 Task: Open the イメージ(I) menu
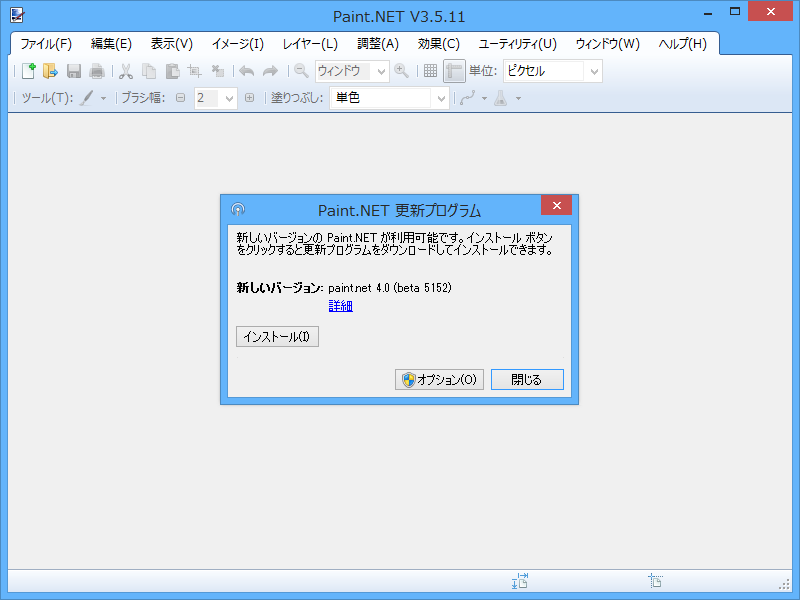pyautogui.click(x=238, y=44)
